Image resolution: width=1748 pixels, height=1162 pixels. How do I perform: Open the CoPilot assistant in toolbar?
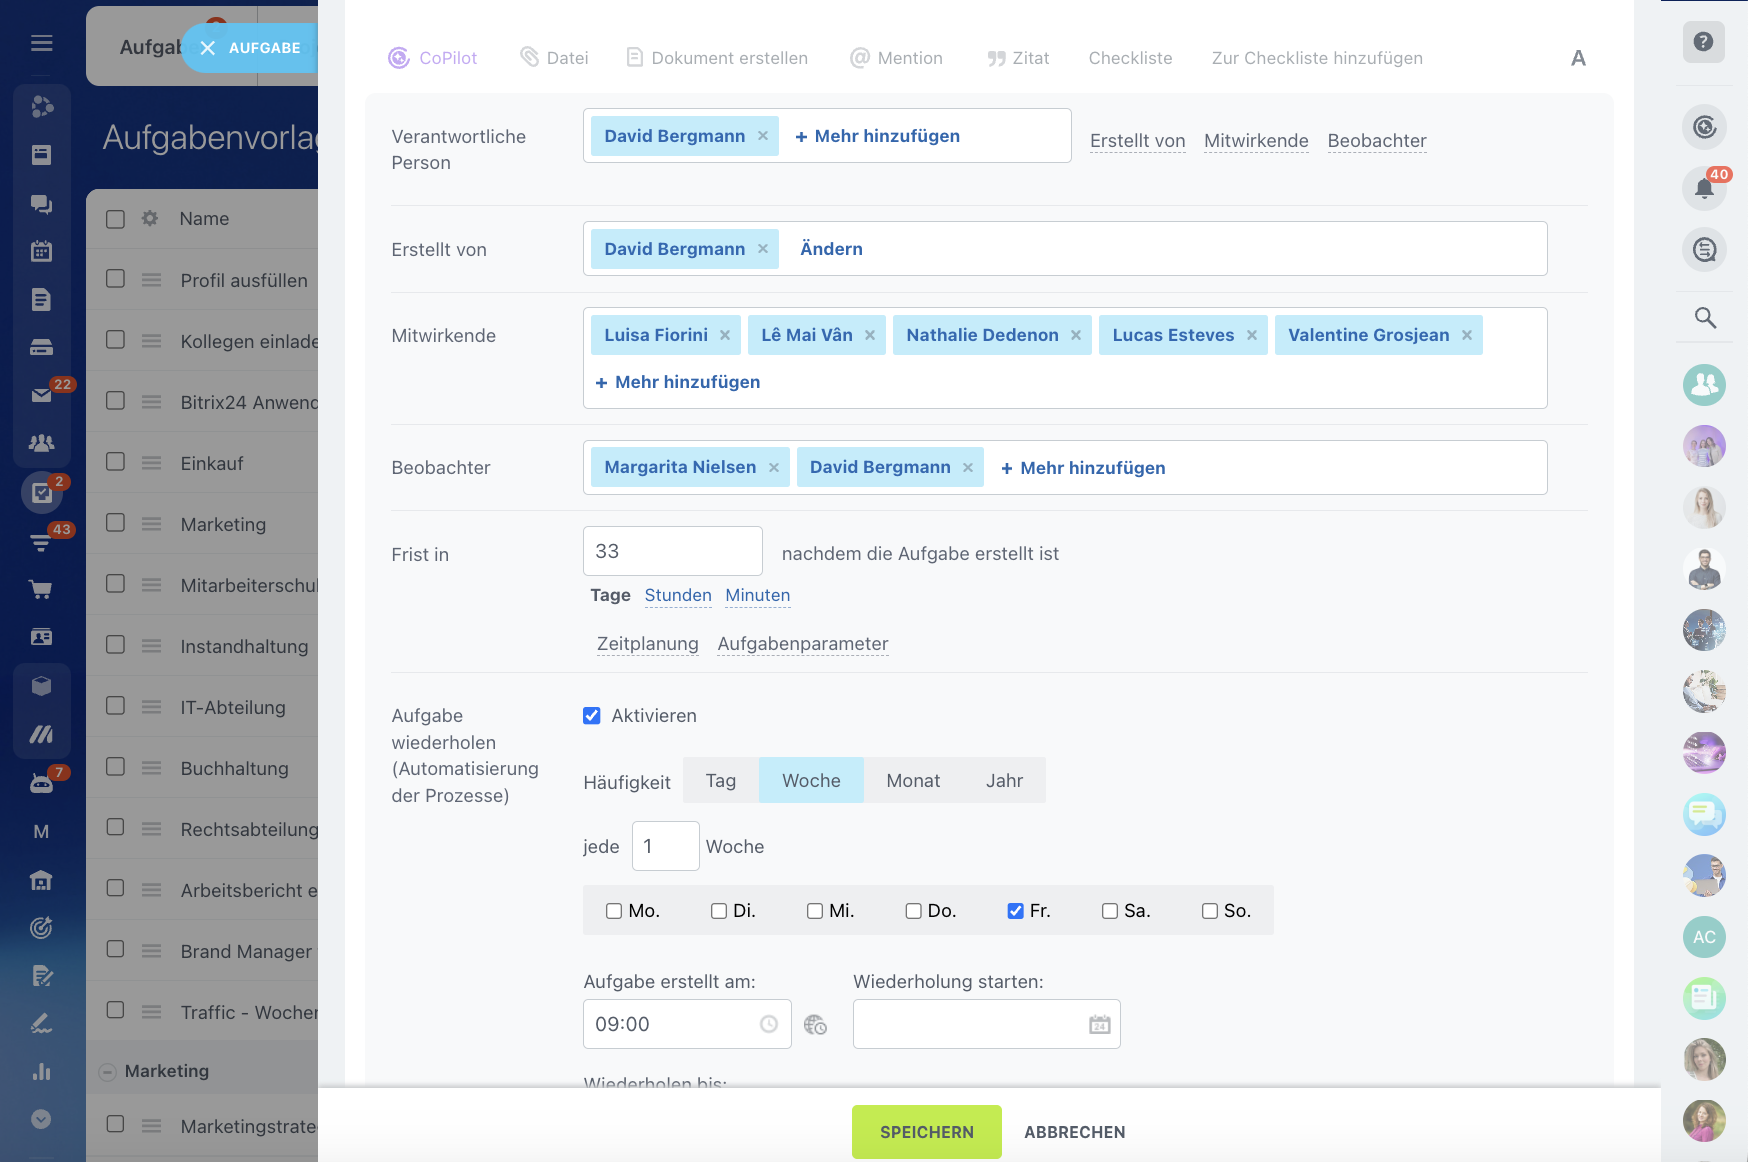click(x=433, y=58)
